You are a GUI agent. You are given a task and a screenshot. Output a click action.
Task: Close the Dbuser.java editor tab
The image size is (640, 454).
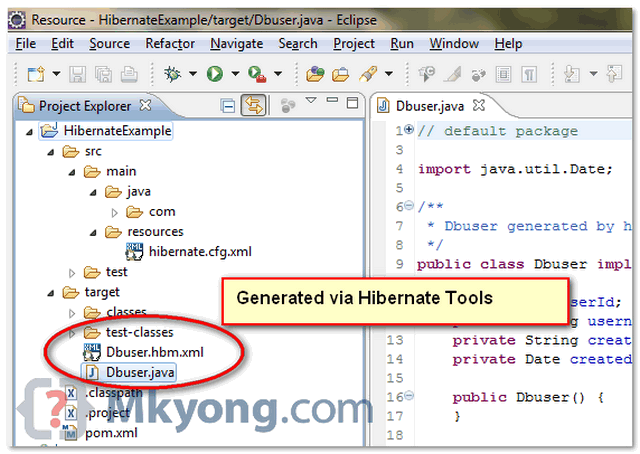tap(479, 106)
